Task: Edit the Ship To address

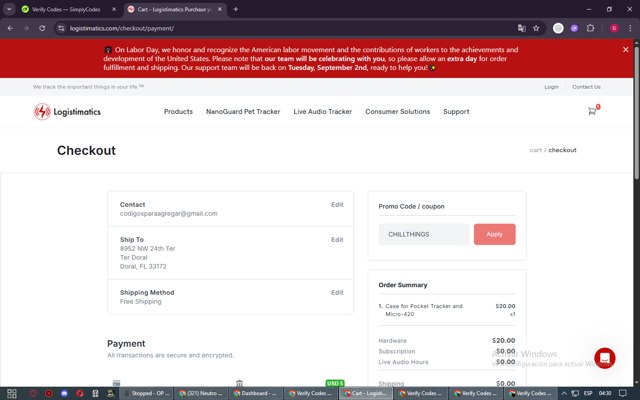Action: (x=337, y=240)
